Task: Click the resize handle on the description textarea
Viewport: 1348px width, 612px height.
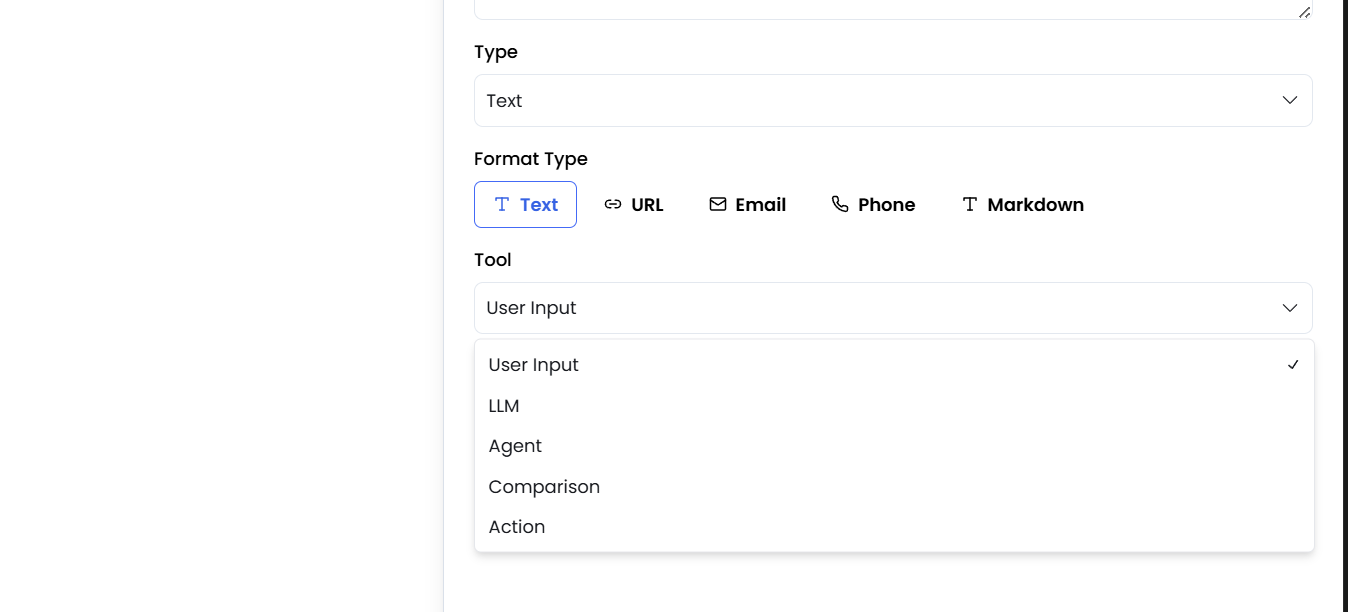Action: pos(1303,12)
